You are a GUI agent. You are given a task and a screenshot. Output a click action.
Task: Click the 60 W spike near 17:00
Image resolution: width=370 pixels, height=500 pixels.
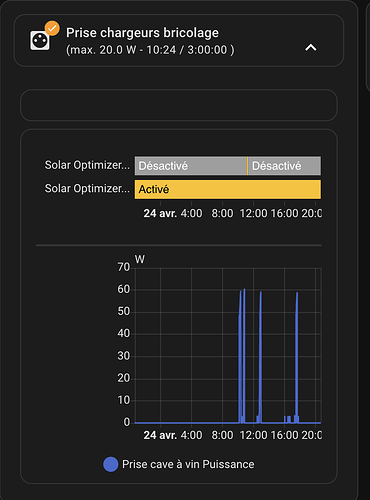coord(297,357)
